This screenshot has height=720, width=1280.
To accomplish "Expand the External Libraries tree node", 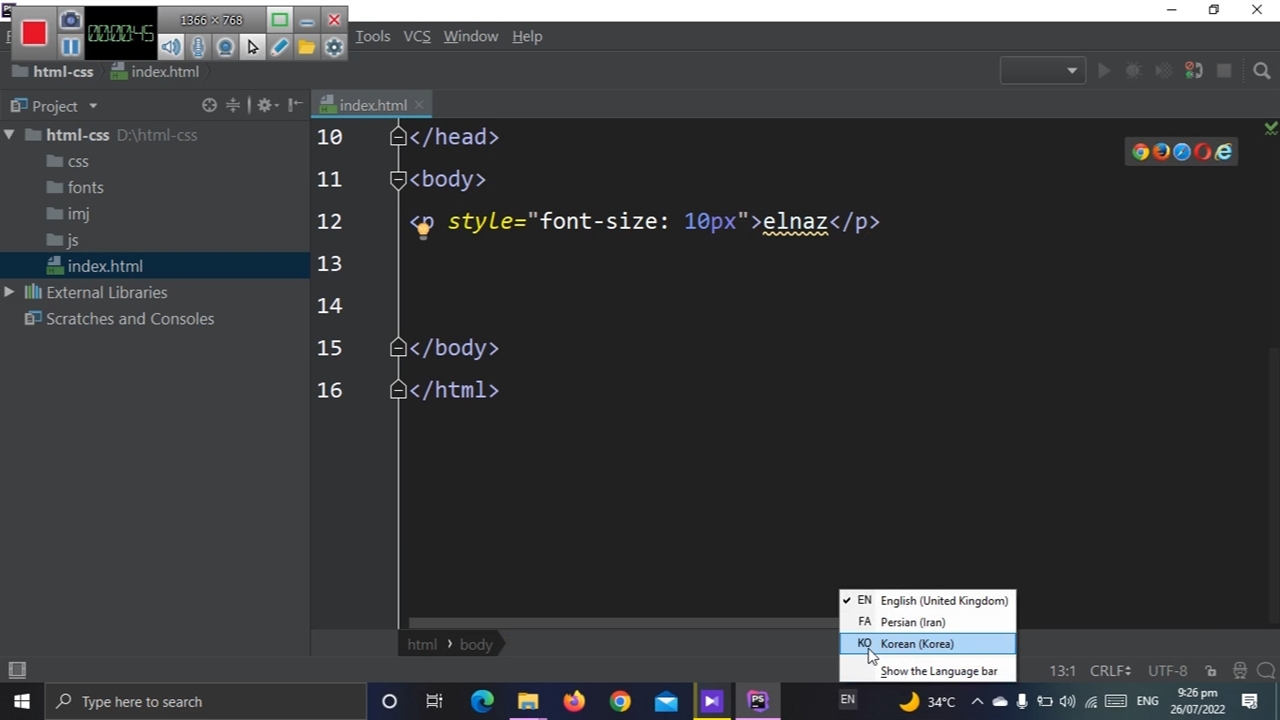I will [x=9, y=292].
